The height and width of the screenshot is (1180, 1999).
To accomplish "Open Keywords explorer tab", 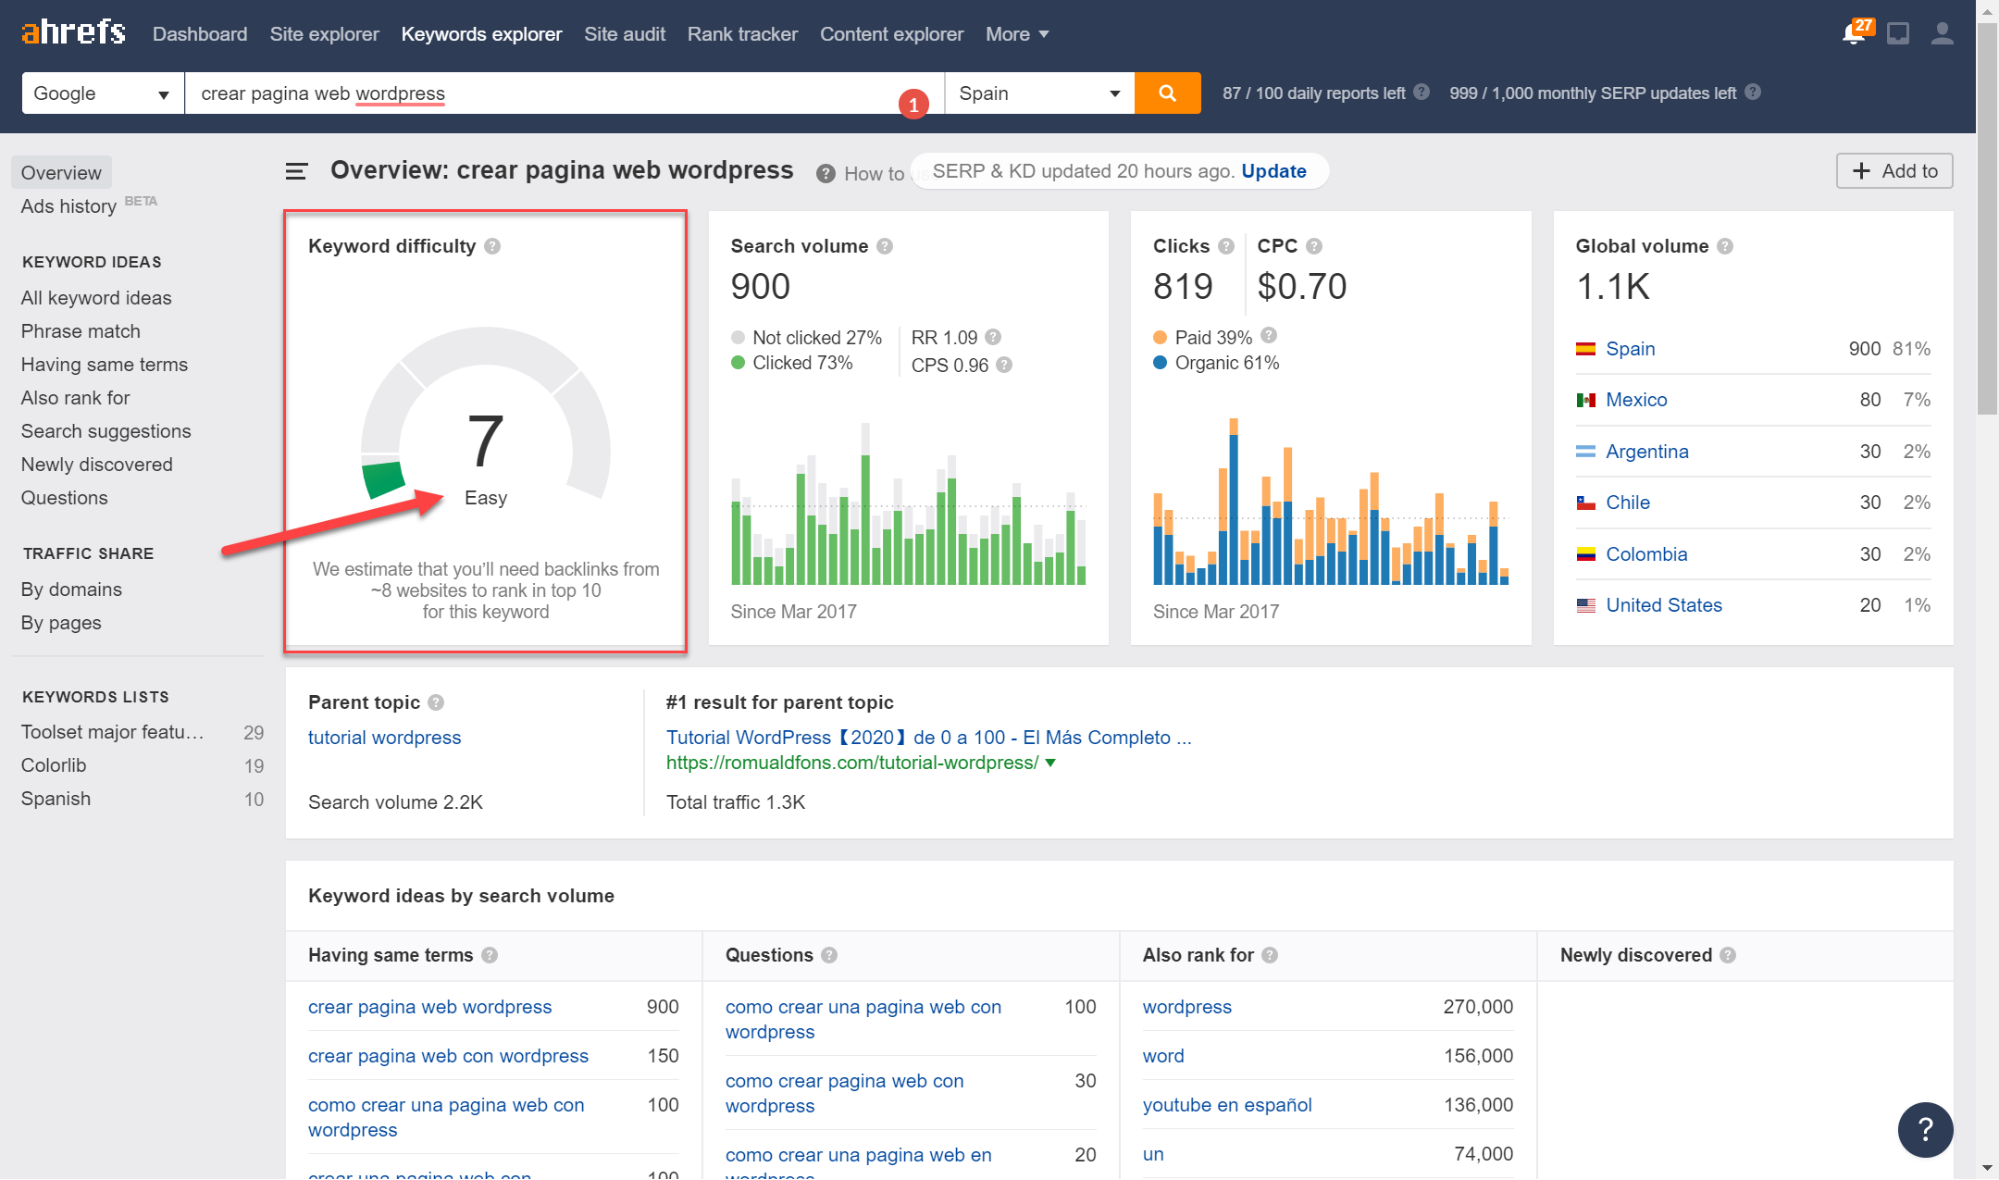I will (x=481, y=34).
